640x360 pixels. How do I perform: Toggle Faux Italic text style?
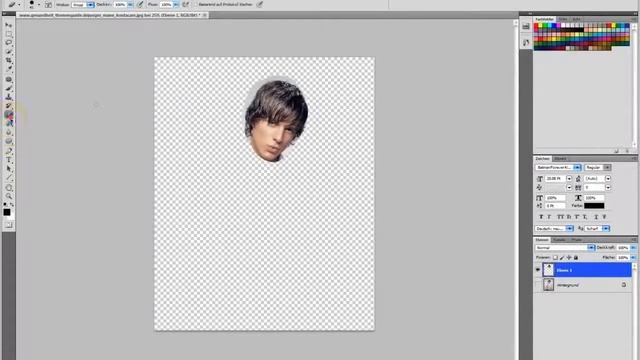549,217
